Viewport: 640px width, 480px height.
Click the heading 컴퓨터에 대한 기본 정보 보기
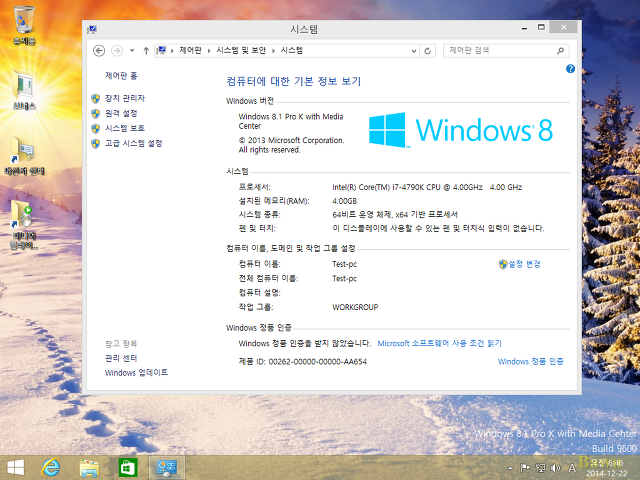coord(294,81)
